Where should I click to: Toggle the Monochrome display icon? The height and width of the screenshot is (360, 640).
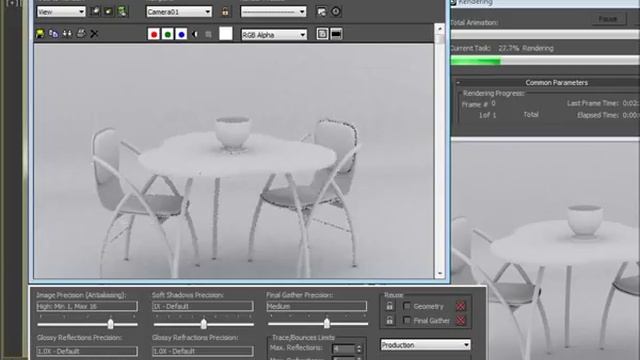pos(209,34)
